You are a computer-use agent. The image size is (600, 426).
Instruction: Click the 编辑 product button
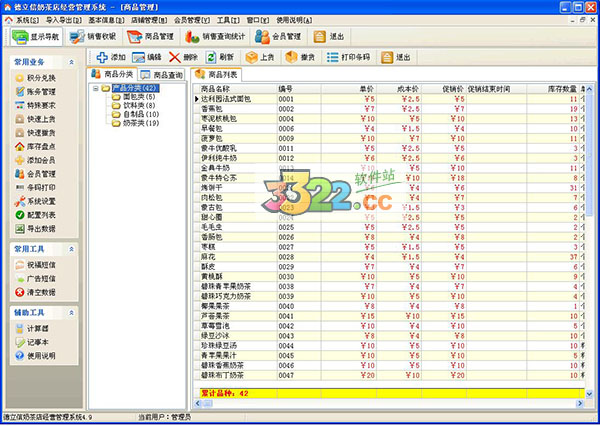click(147, 57)
